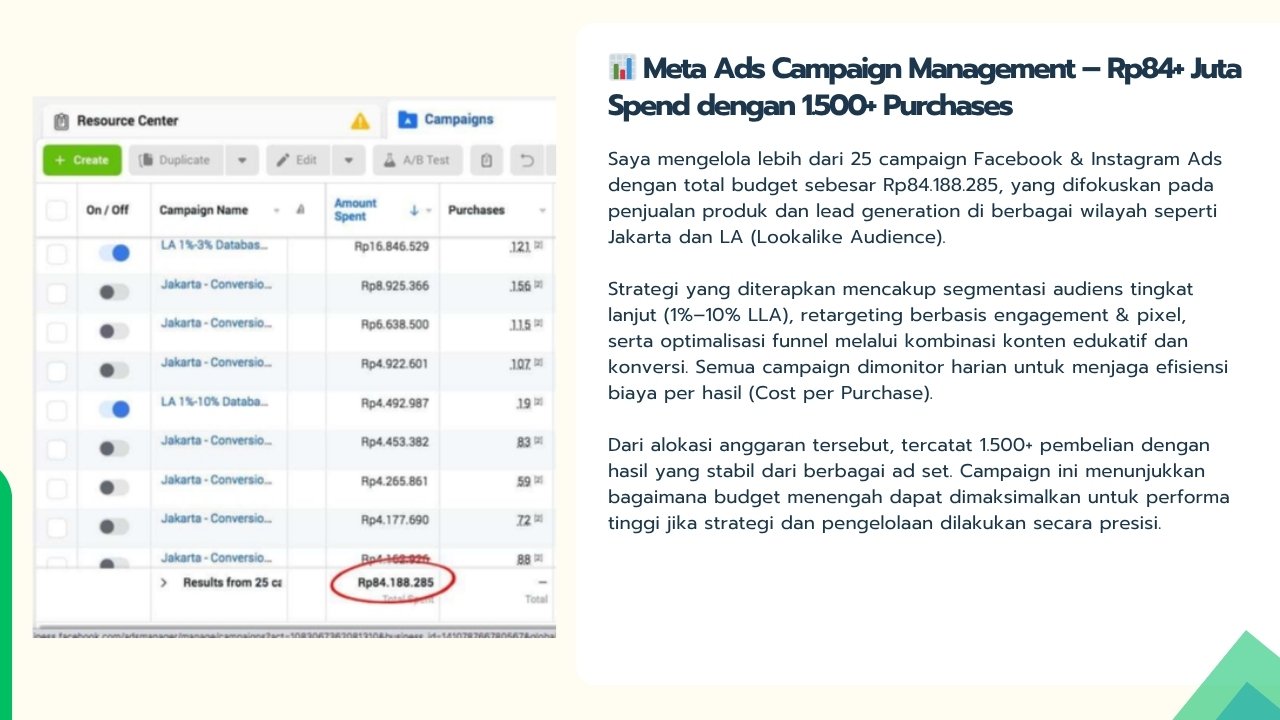Click the Meta Ads Campaign Management heading
Image resolution: width=1280 pixels, height=720 pixels.
coord(924,87)
